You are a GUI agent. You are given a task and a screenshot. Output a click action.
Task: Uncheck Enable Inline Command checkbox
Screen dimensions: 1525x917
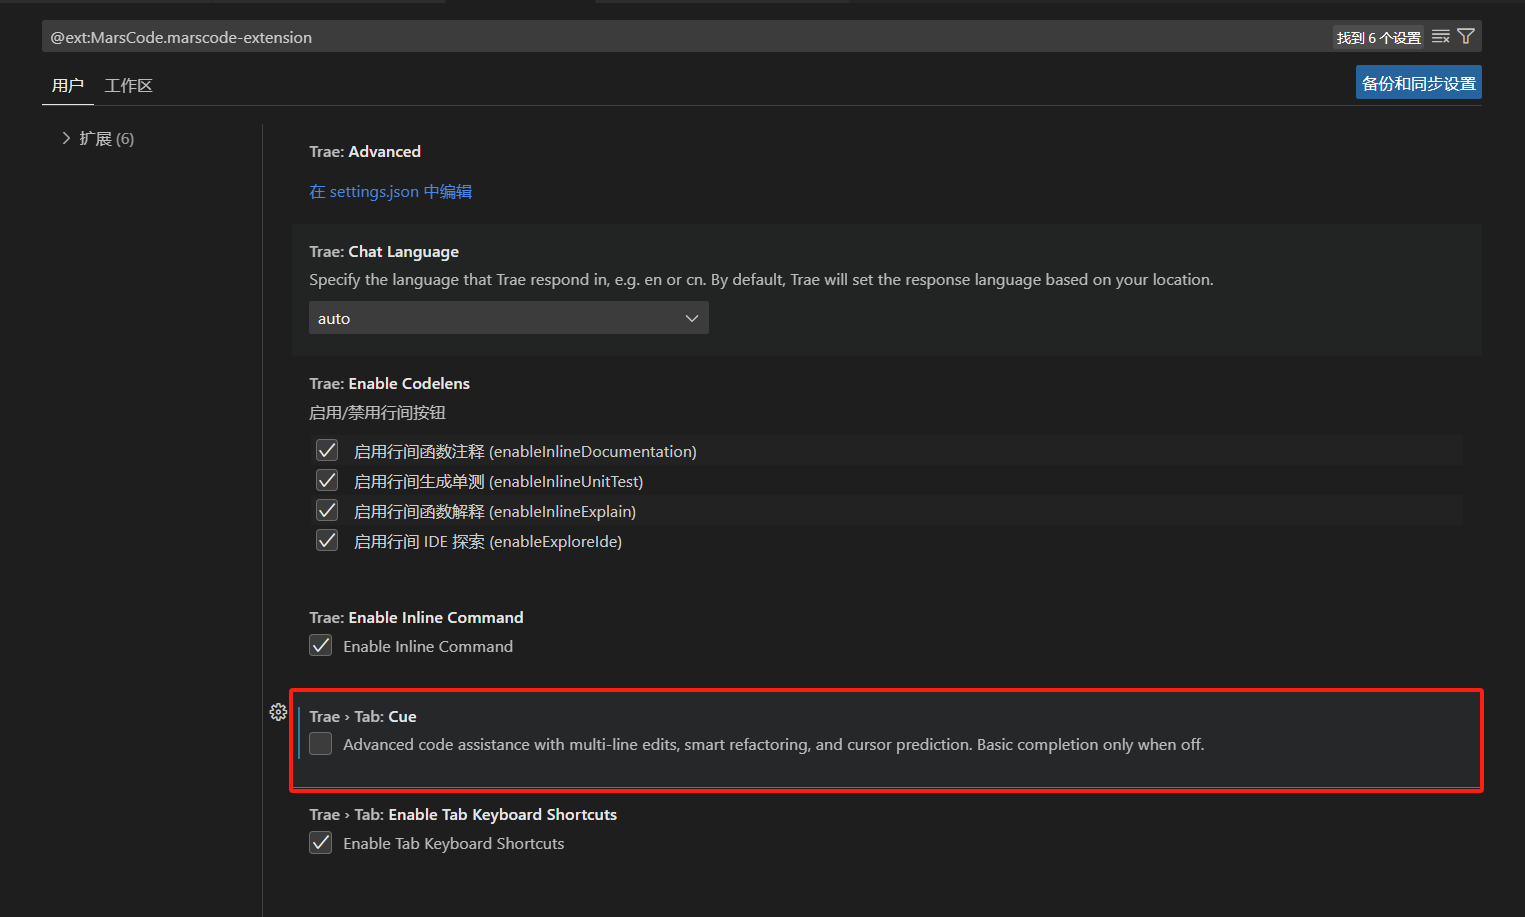(320, 645)
